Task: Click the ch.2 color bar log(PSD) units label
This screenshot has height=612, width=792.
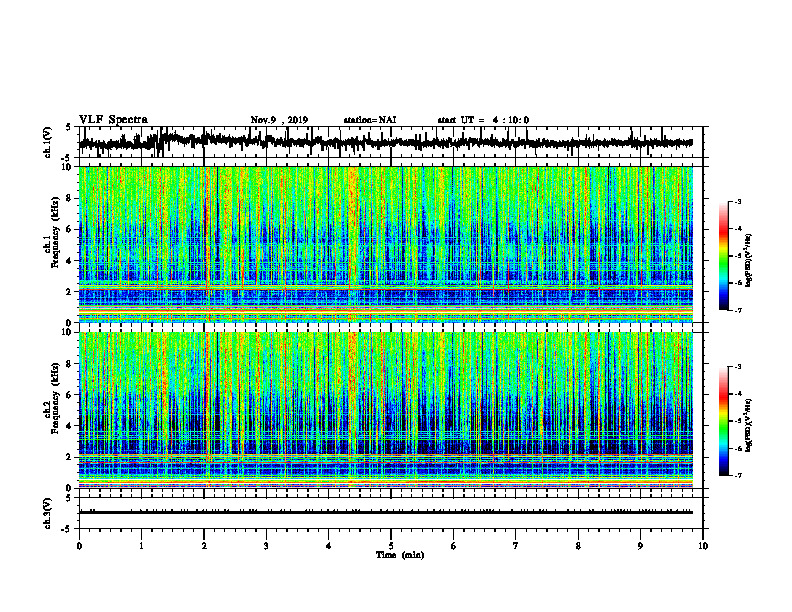Action: [750, 425]
